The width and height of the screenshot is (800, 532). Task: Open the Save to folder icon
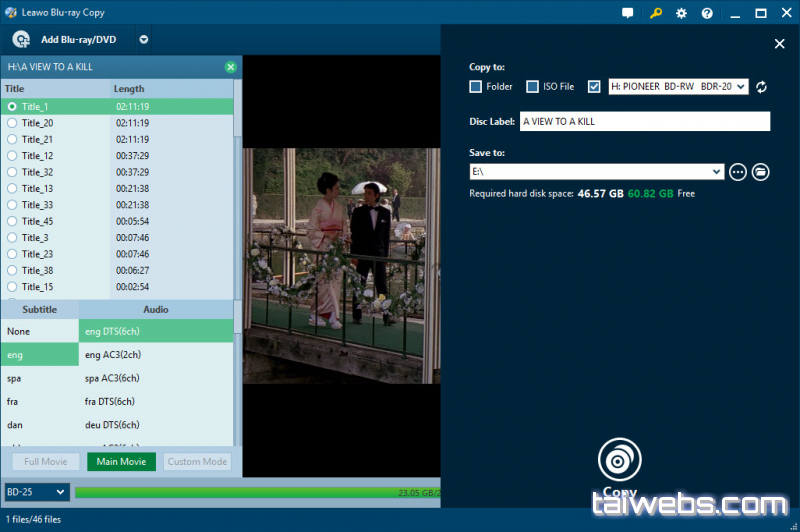(761, 172)
